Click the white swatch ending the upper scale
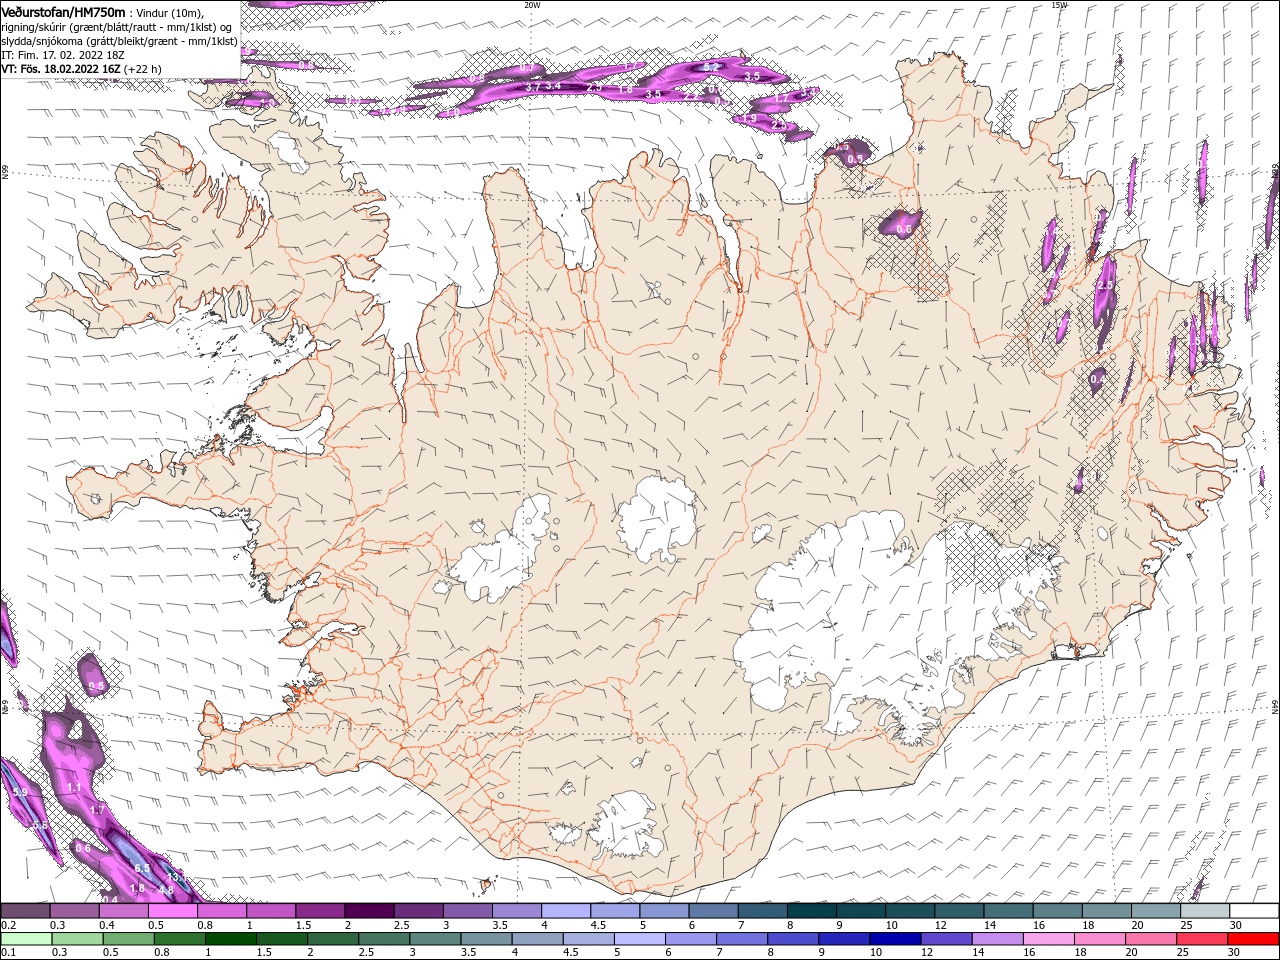Viewport: 1280px width, 960px height. click(x=1253, y=911)
